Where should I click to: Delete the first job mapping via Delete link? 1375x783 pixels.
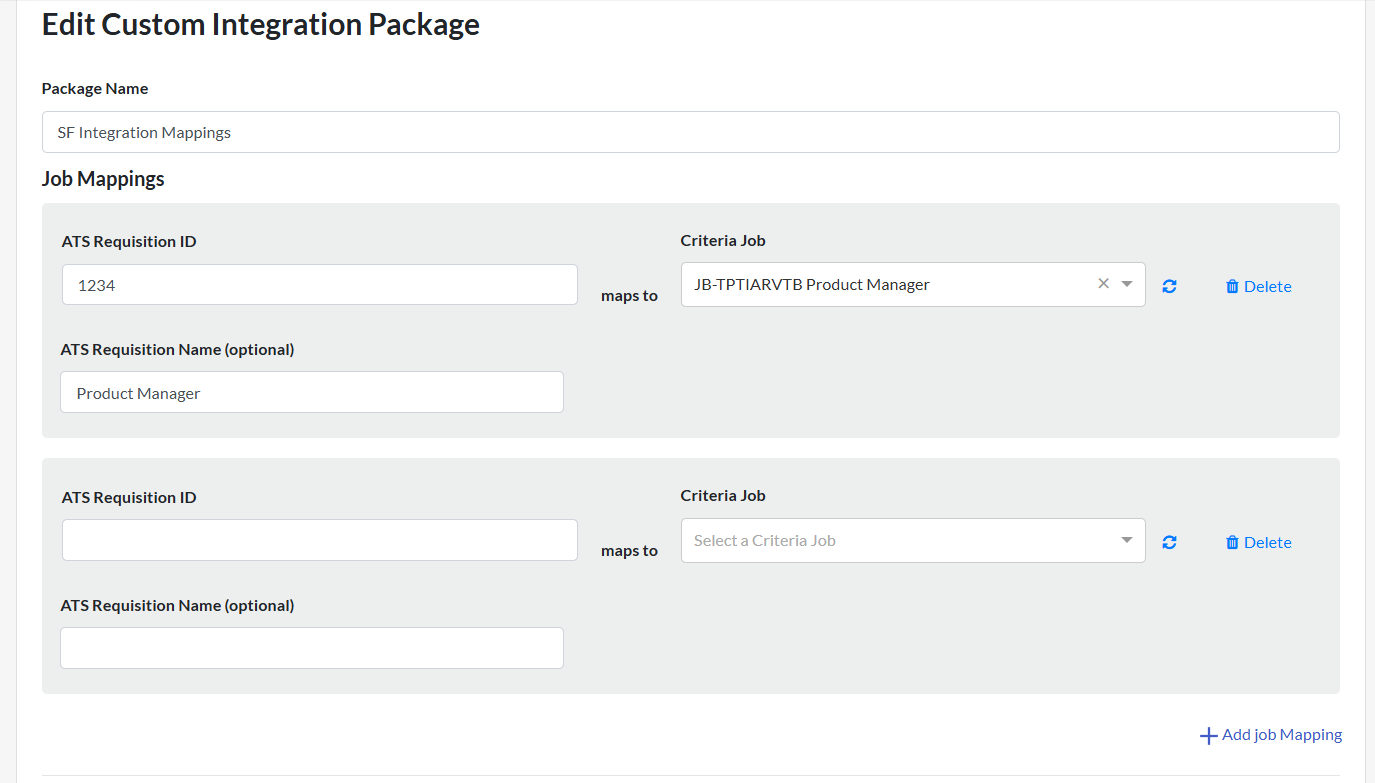1267,286
